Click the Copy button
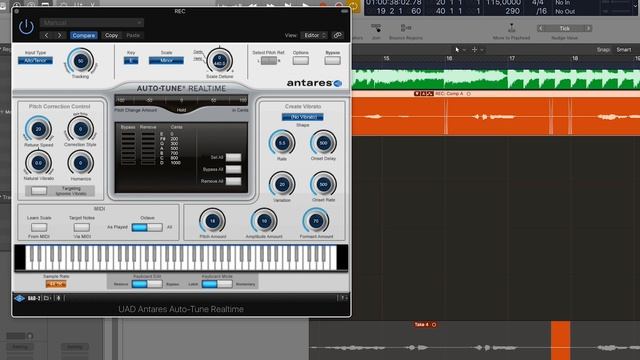Viewport: 640px width, 360px height. (111, 36)
